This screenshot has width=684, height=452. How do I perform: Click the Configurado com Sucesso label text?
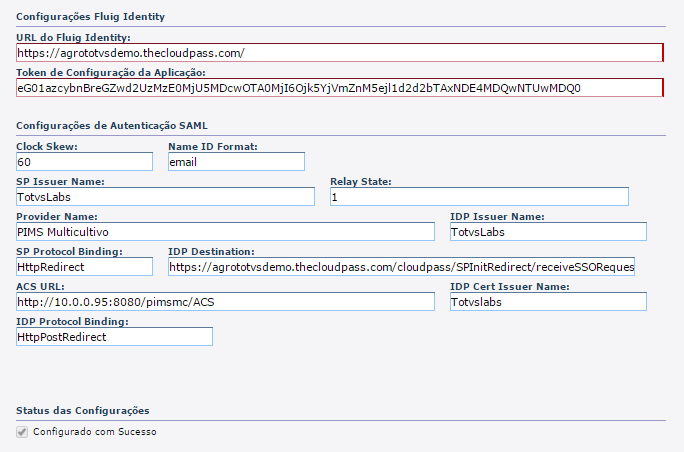(x=95, y=432)
